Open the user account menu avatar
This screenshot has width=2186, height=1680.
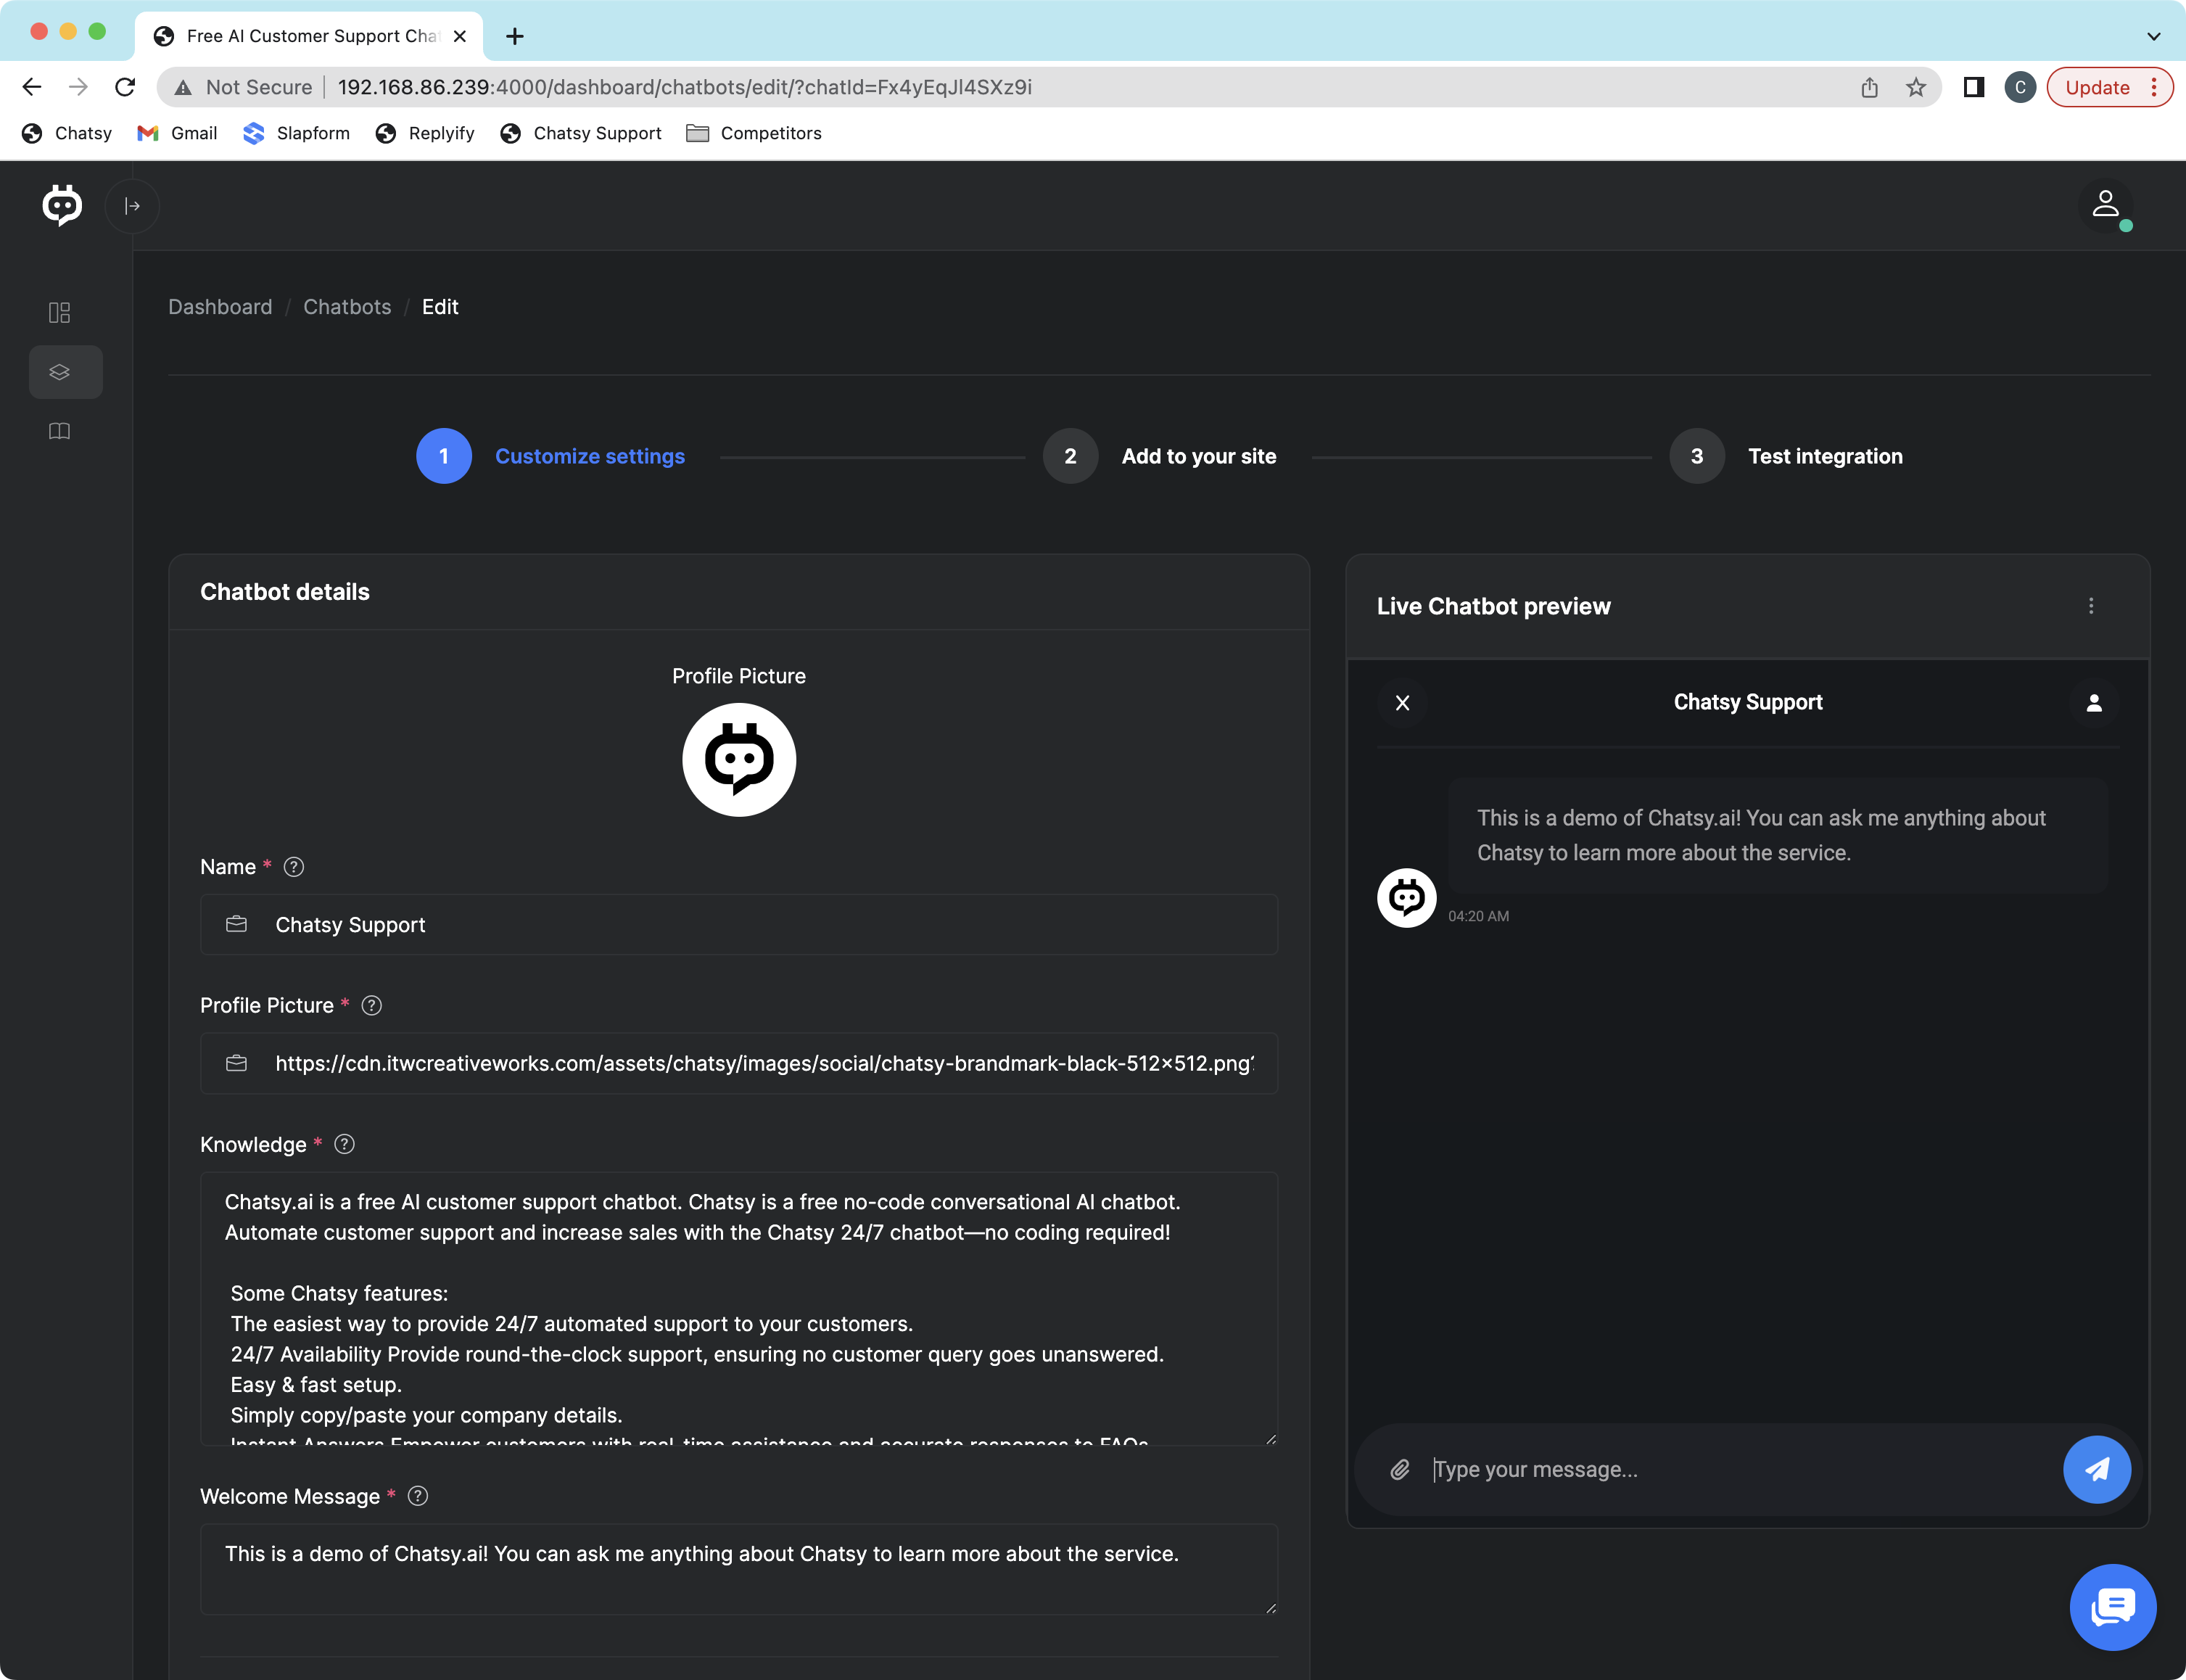(x=2105, y=205)
